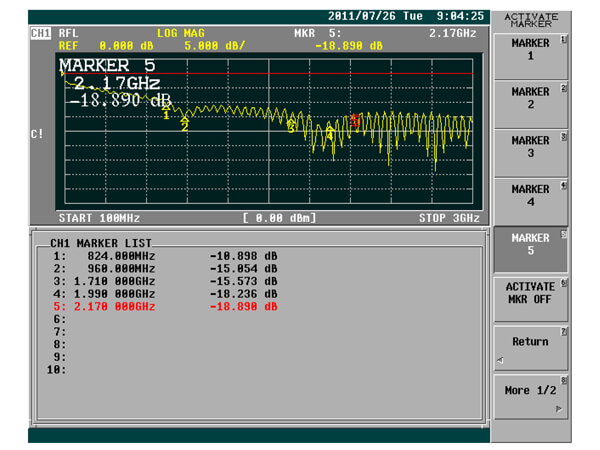This screenshot has width=600, height=450.
Task: Click the MKR 5: header readout
Action: point(318,33)
